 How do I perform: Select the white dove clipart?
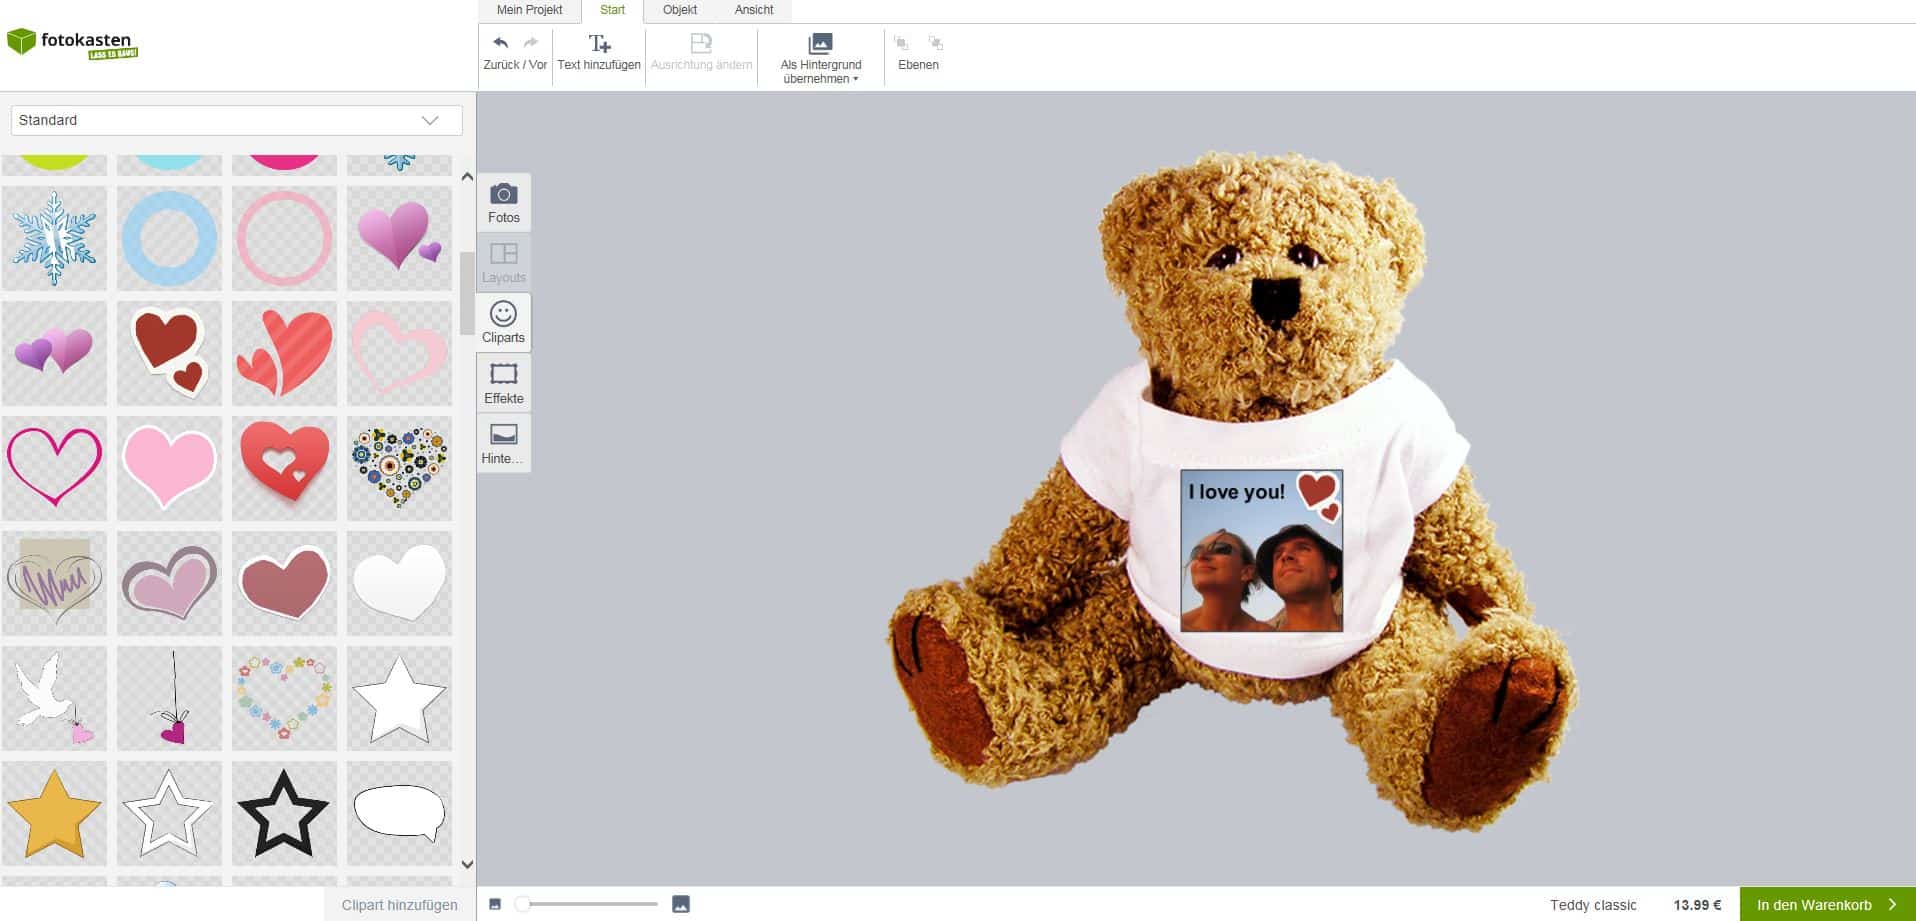click(54, 698)
